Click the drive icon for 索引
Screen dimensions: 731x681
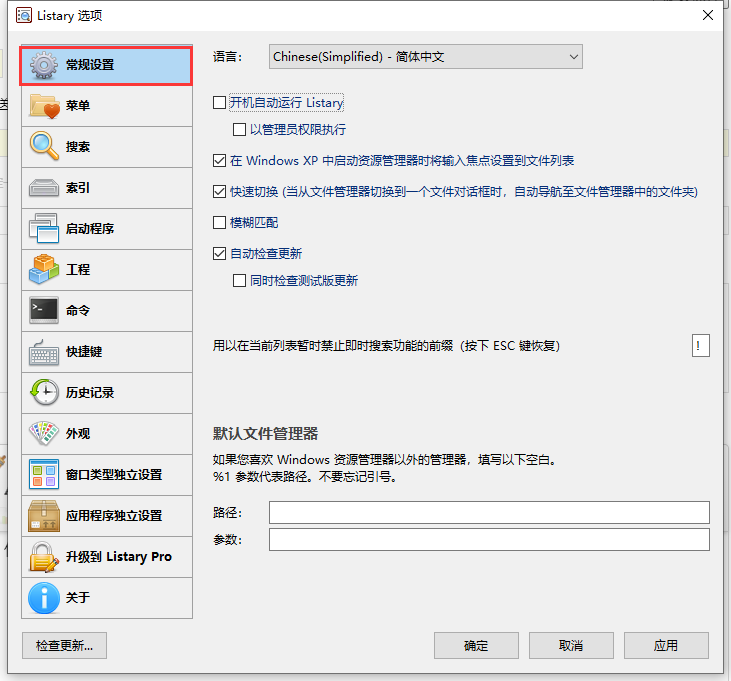44,188
